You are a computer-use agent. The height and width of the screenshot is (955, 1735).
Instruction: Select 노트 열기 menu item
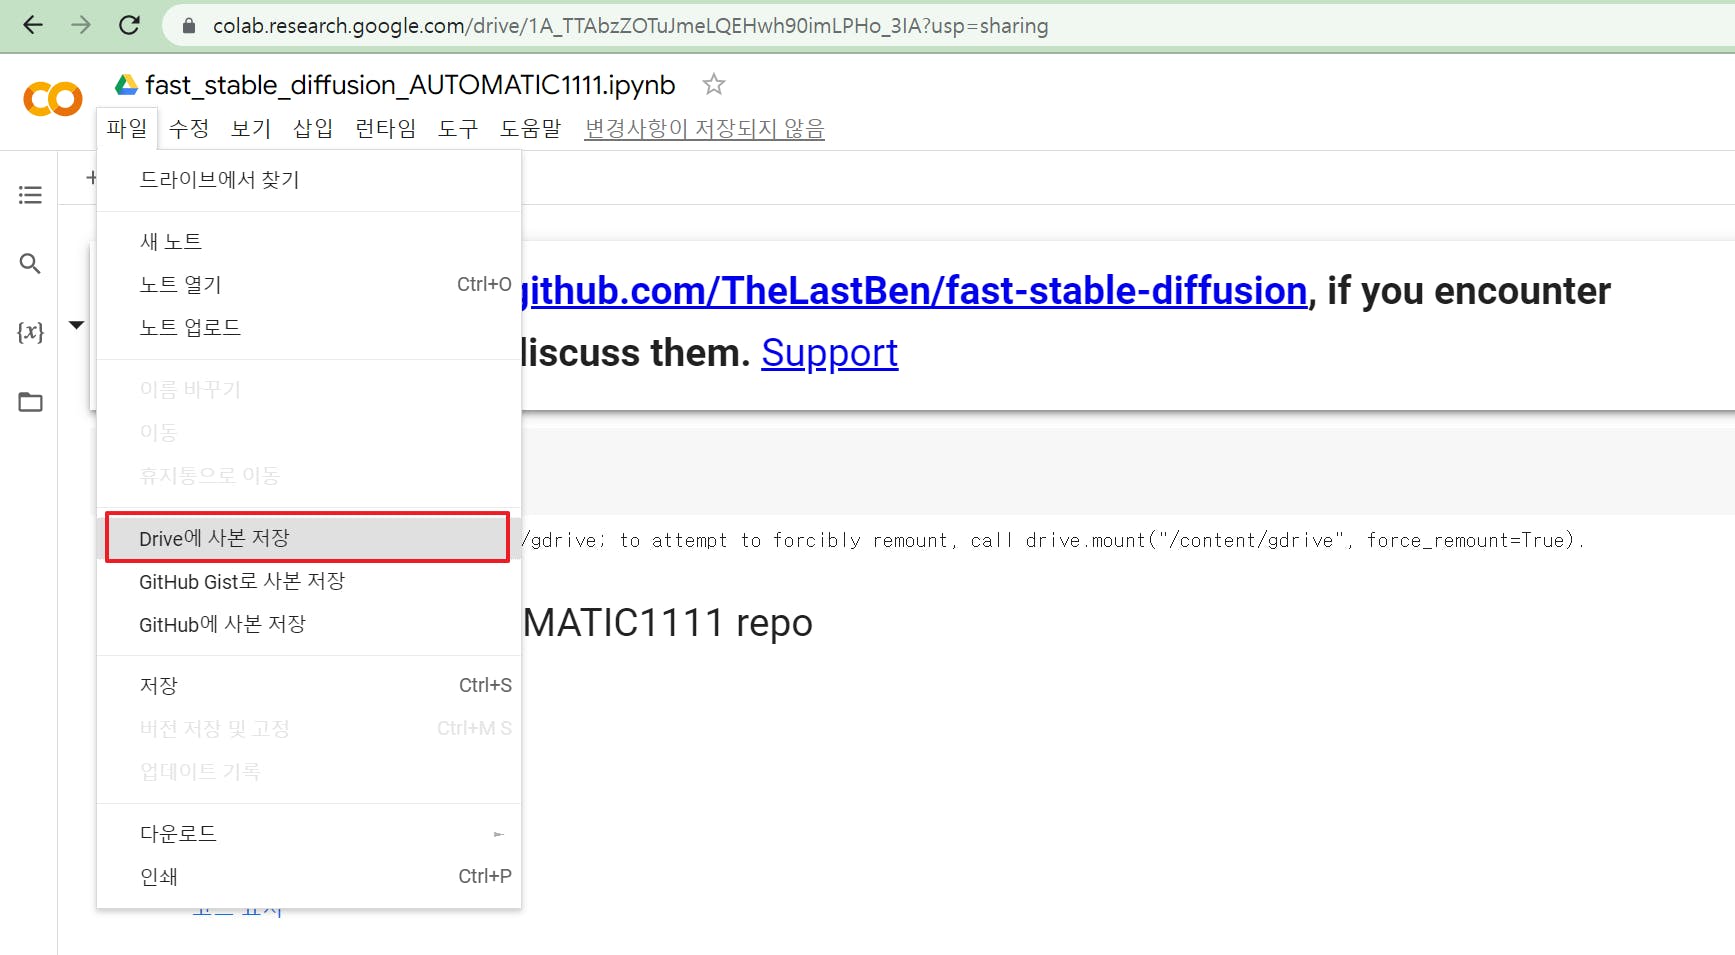tap(309, 284)
